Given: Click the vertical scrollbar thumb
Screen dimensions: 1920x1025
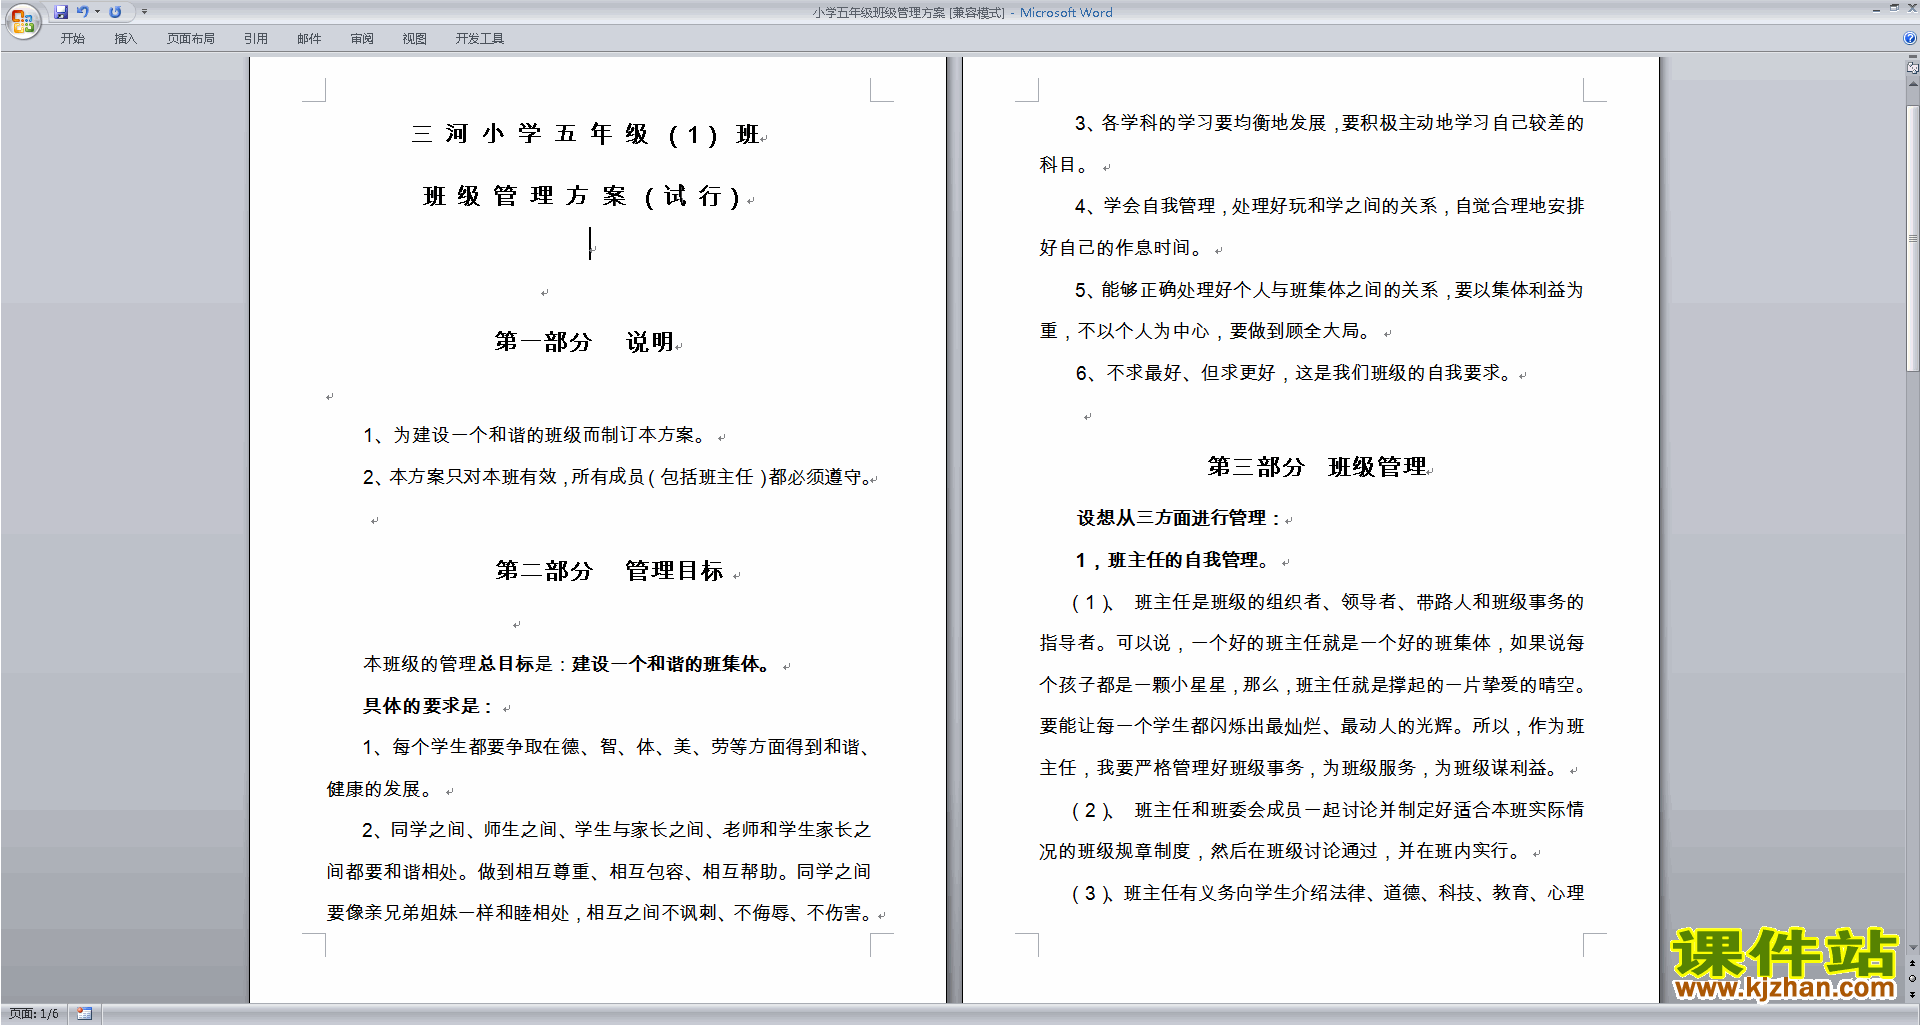Looking at the screenshot, I should (x=1912, y=237).
